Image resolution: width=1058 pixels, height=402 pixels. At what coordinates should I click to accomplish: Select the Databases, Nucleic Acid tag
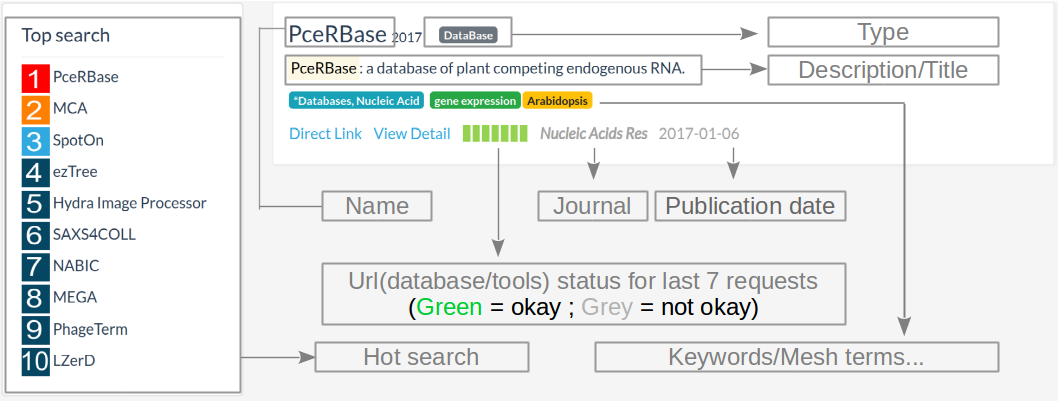point(356,101)
